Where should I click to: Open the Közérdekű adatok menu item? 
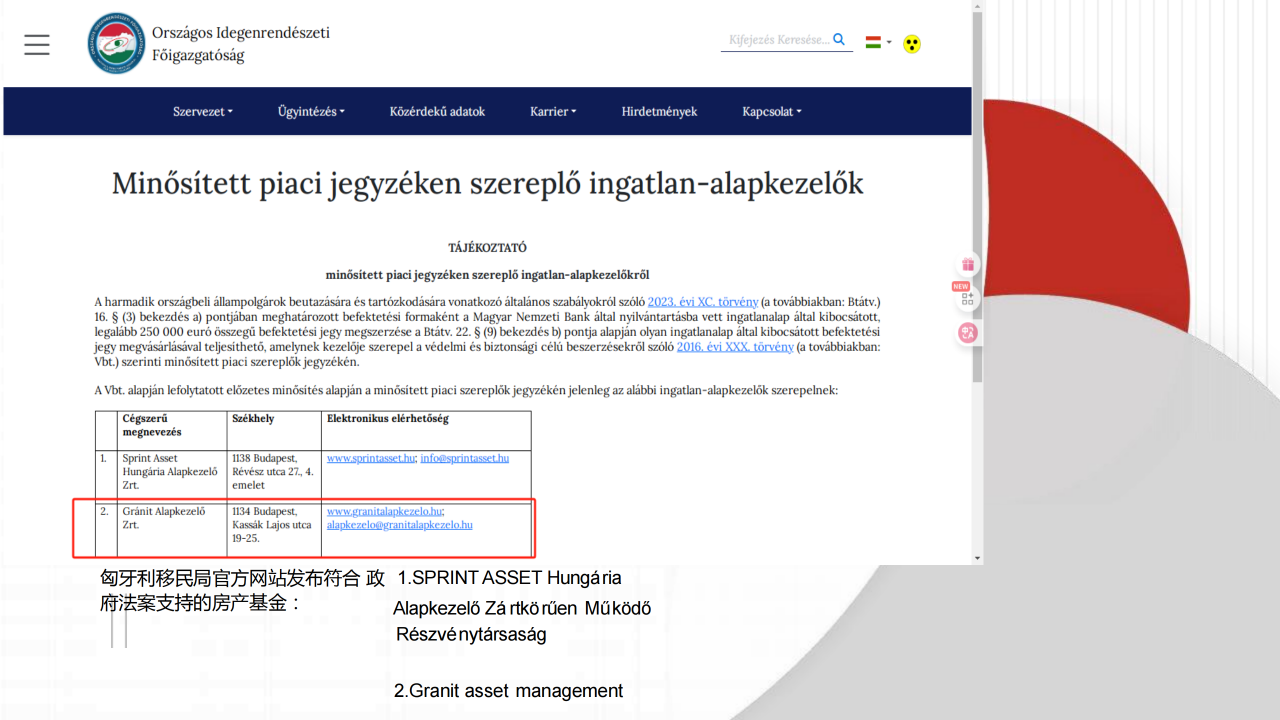pos(437,112)
